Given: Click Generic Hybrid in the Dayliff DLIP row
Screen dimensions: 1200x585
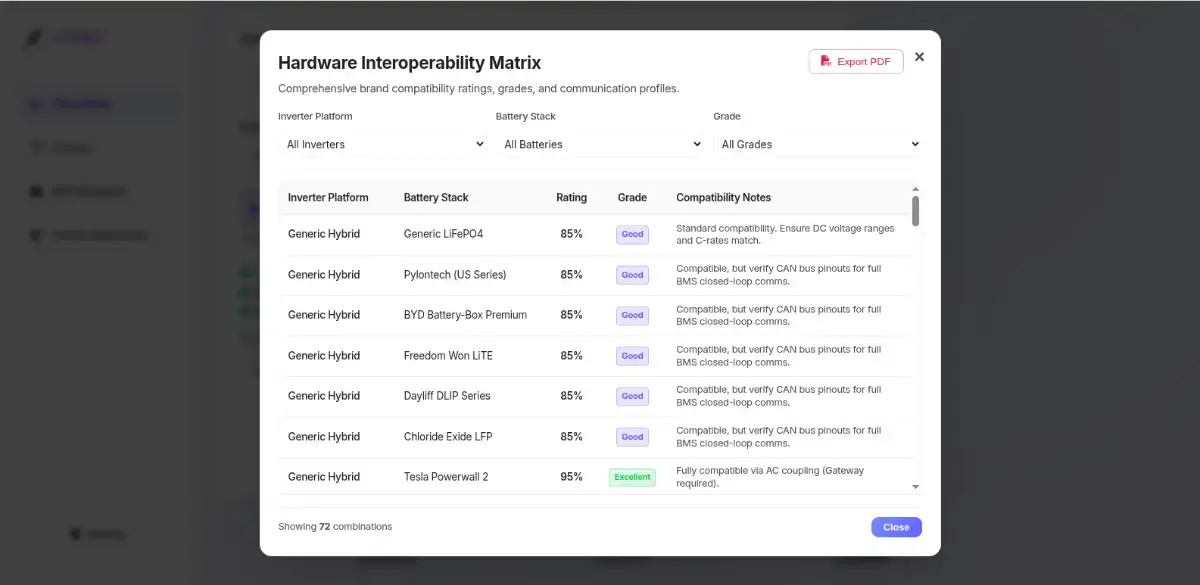Looking at the screenshot, I should pyautogui.click(x=324, y=396).
